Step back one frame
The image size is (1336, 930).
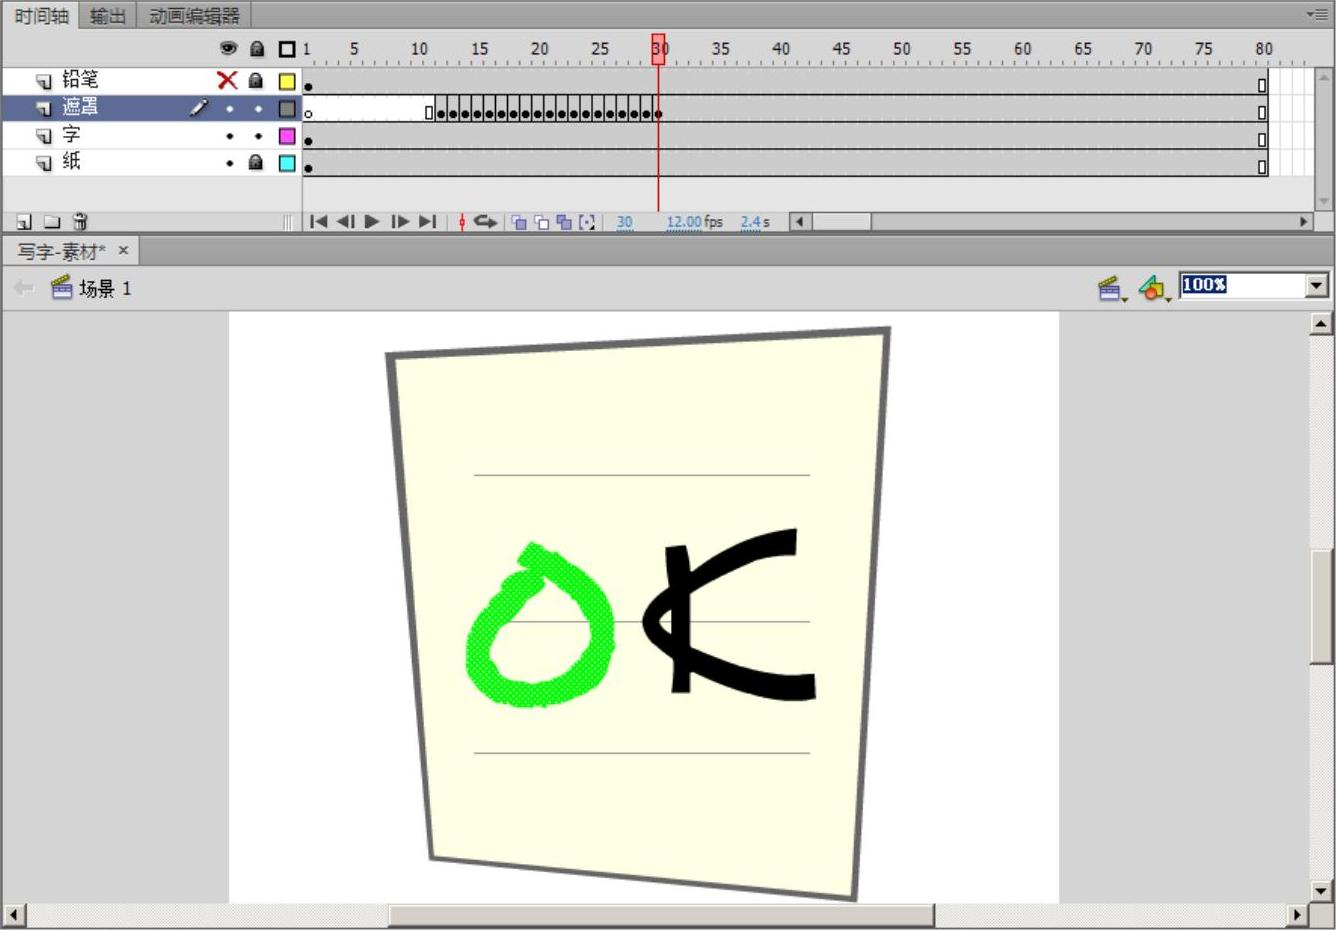pos(346,222)
